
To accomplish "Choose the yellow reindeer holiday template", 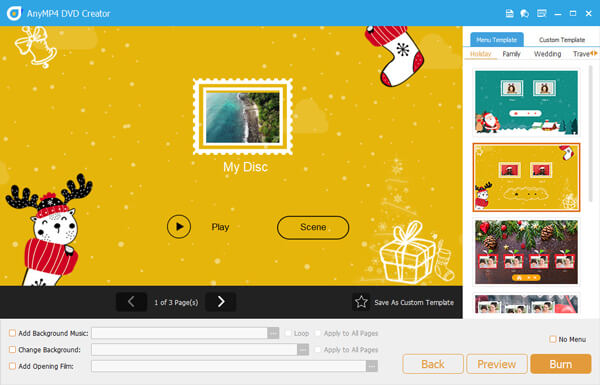I will pyautogui.click(x=527, y=177).
